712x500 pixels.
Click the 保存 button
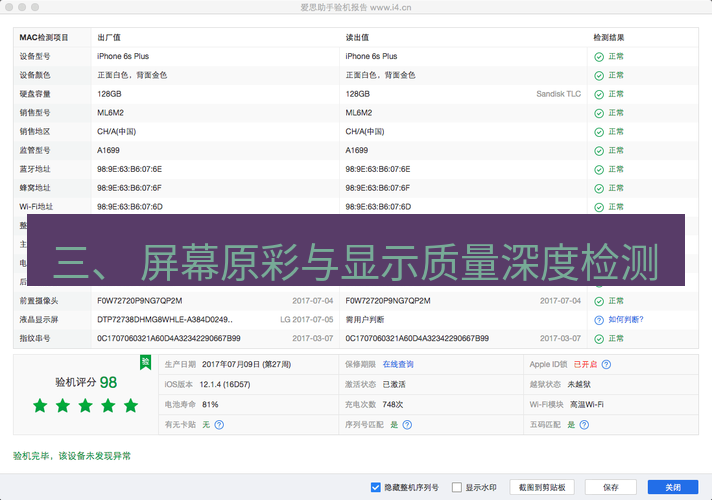pyautogui.click(x=610, y=487)
